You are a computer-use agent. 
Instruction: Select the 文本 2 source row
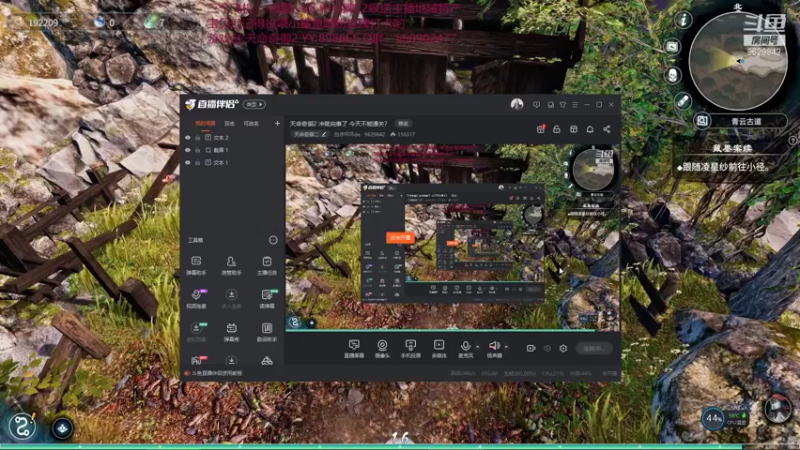coord(231,138)
